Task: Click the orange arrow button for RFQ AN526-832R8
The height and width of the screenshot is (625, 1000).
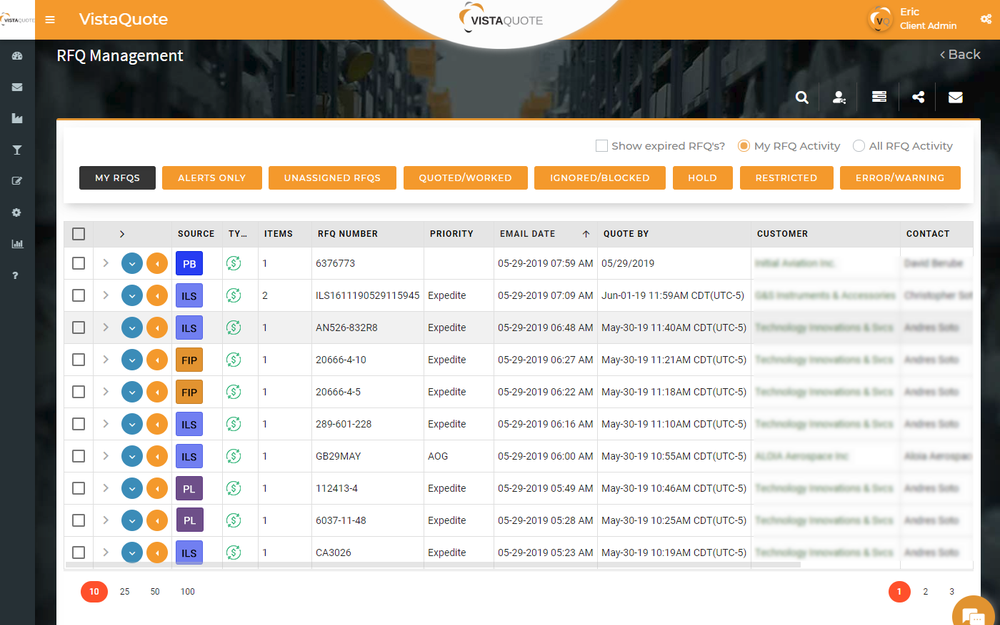Action: click(x=157, y=328)
